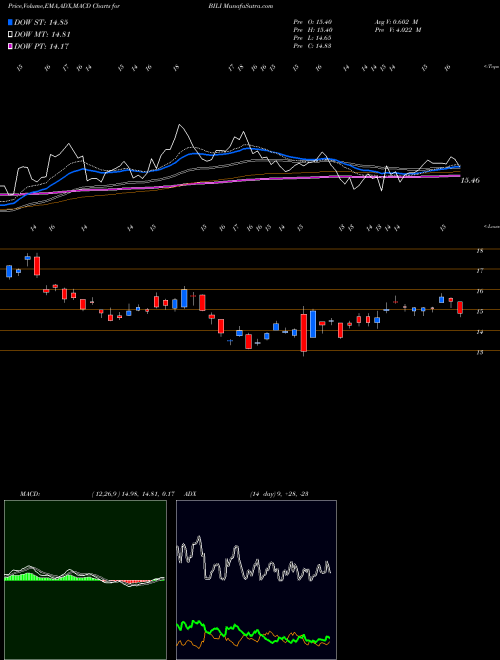Click the 15.46 label on the EMA chart

471,181
